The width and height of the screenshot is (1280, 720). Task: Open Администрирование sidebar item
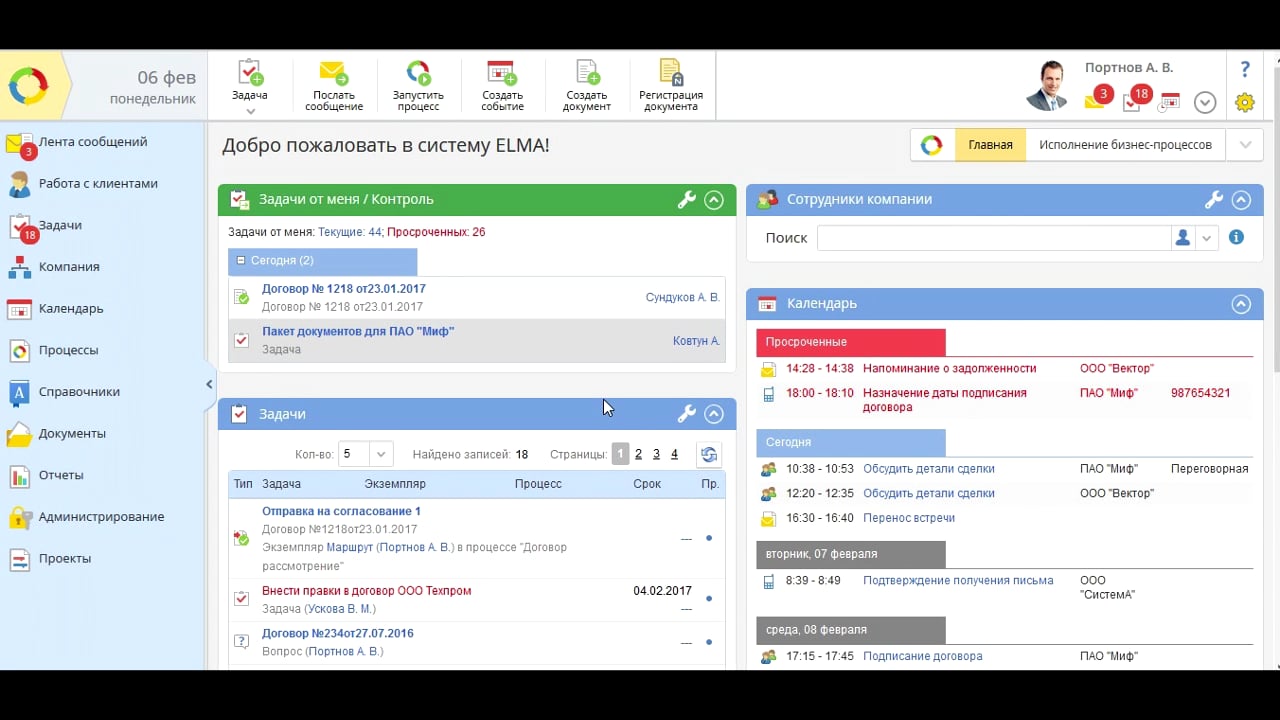pyautogui.click(x=100, y=517)
